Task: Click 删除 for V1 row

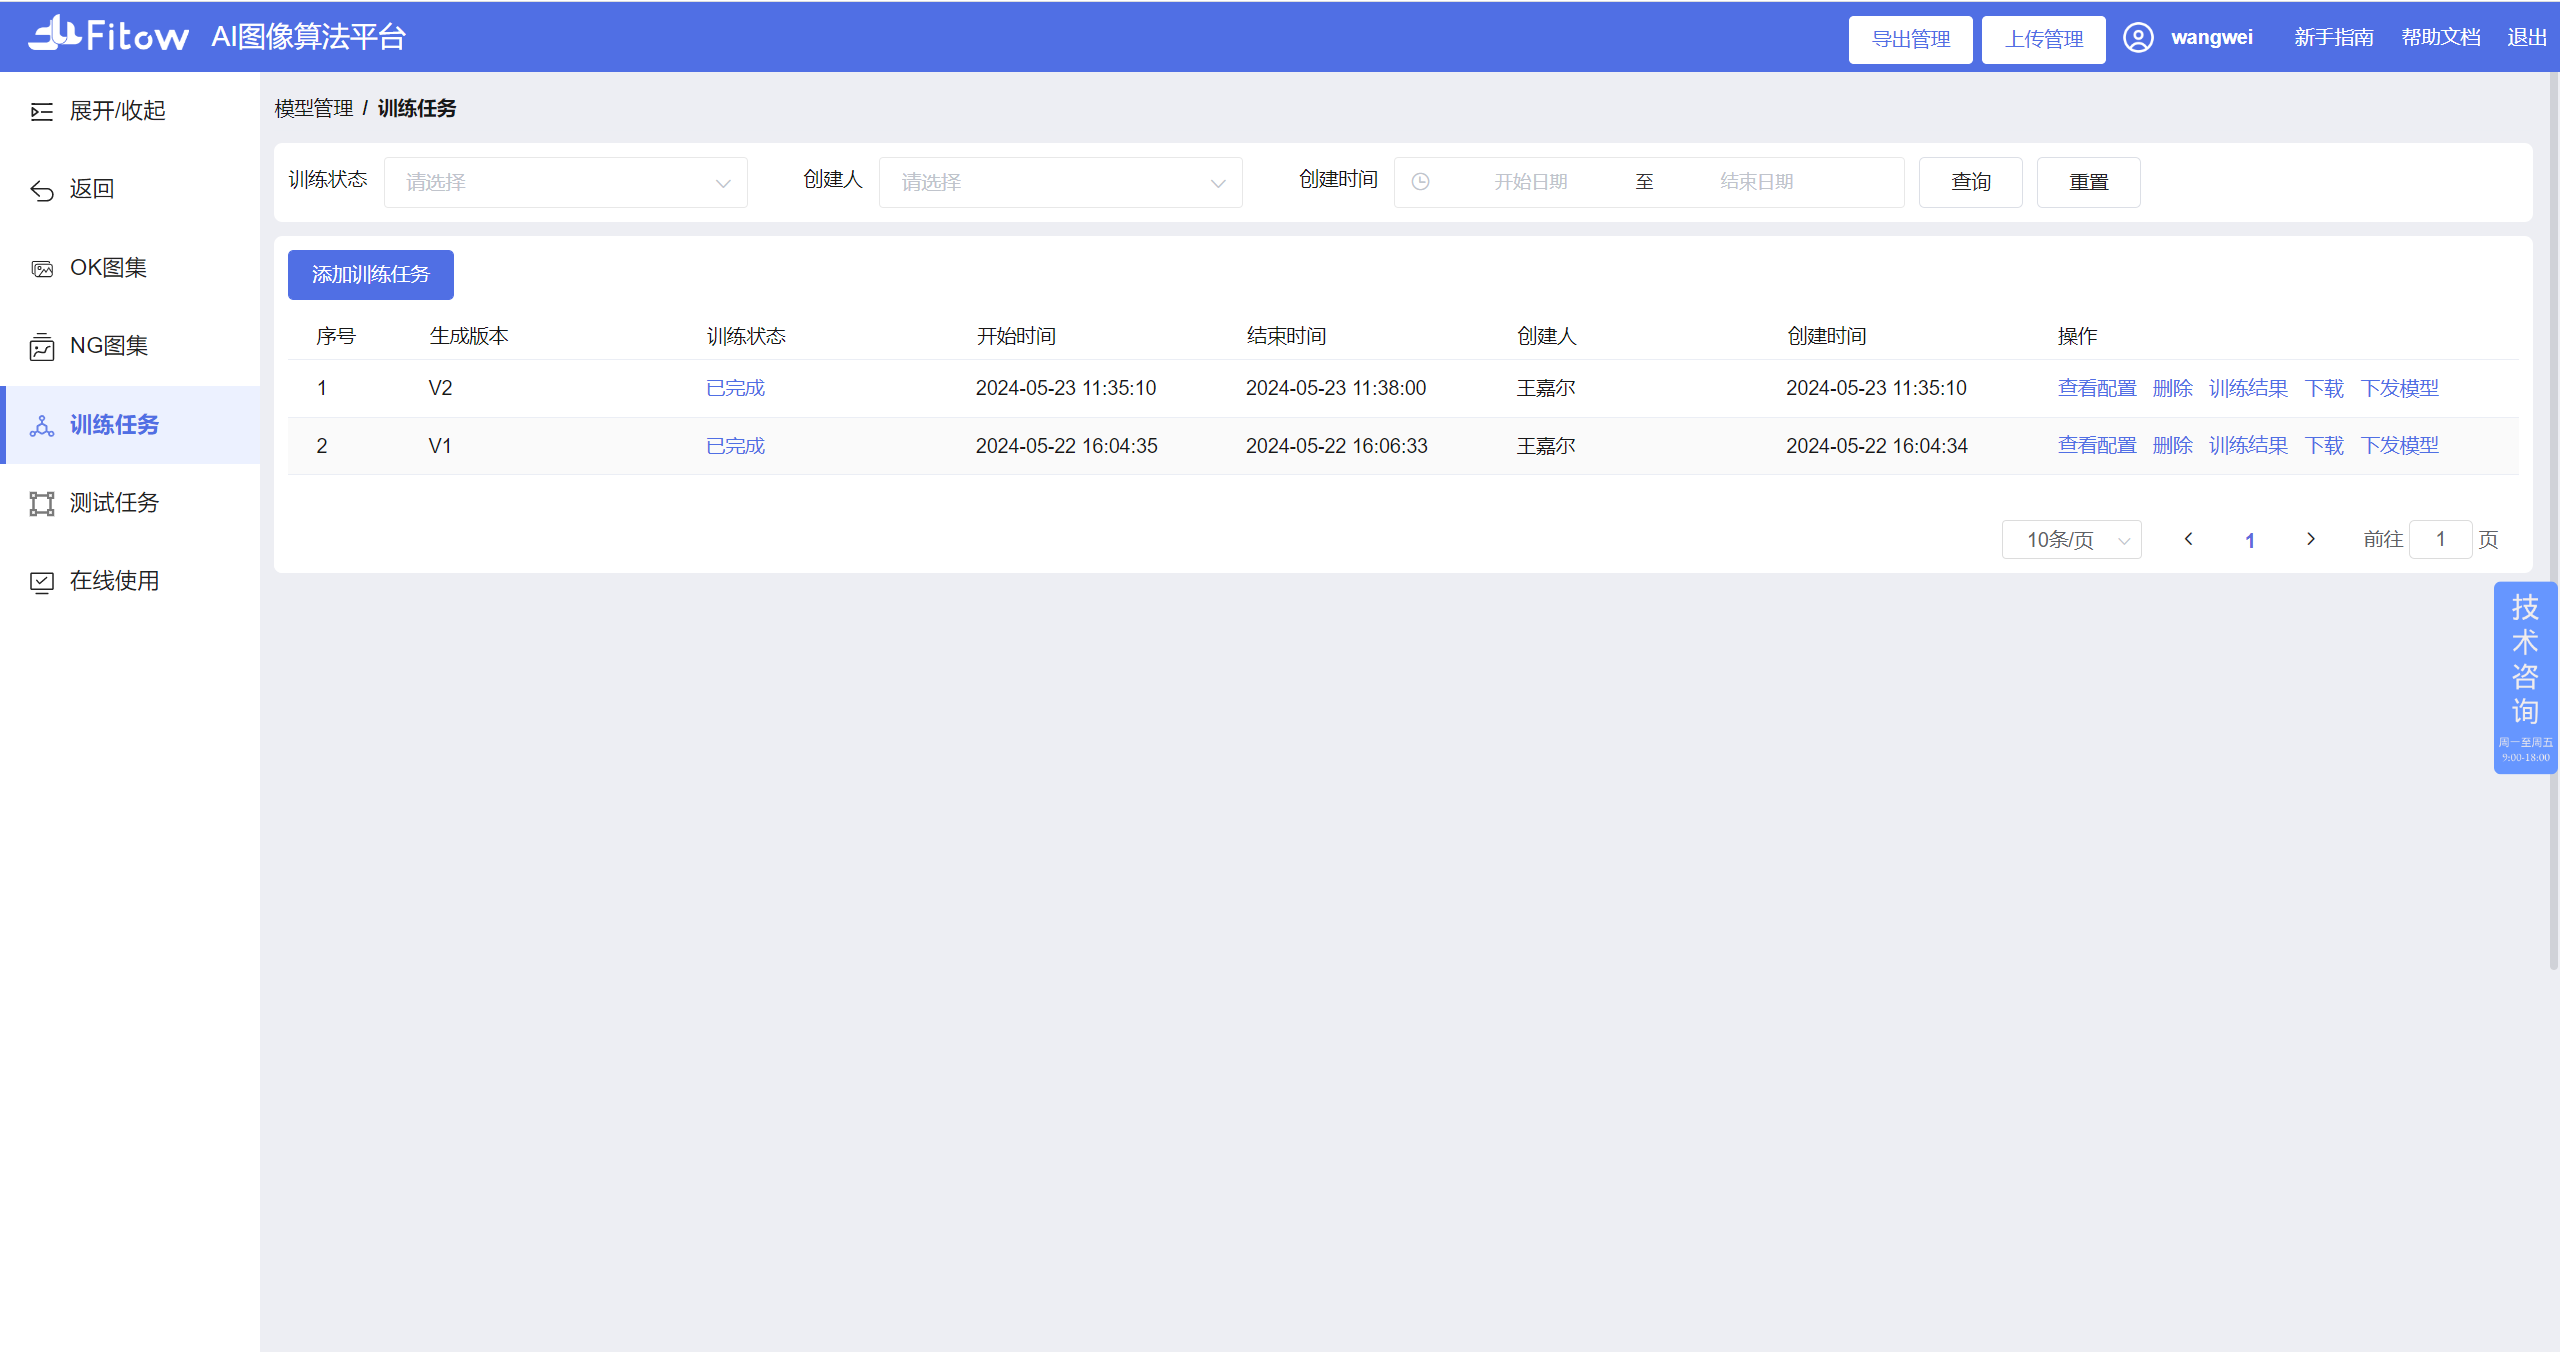Action: click(x=2173, y=446)
